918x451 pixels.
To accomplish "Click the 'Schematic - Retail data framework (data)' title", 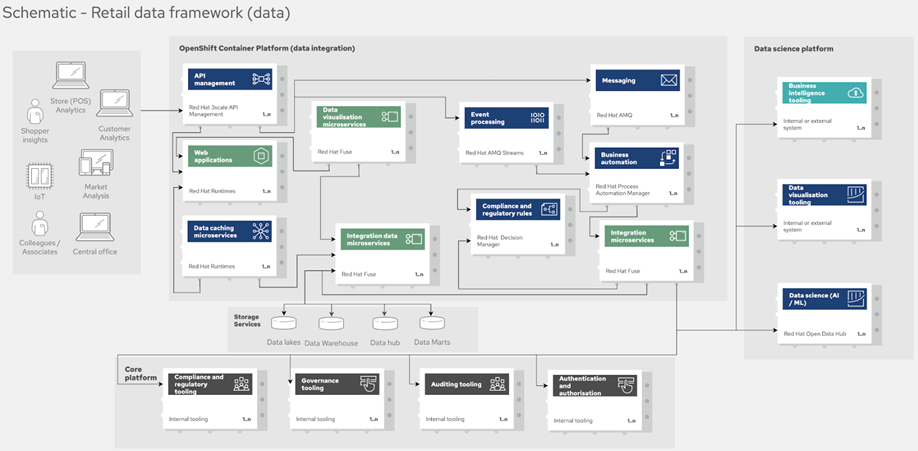I will click(146, 12).
